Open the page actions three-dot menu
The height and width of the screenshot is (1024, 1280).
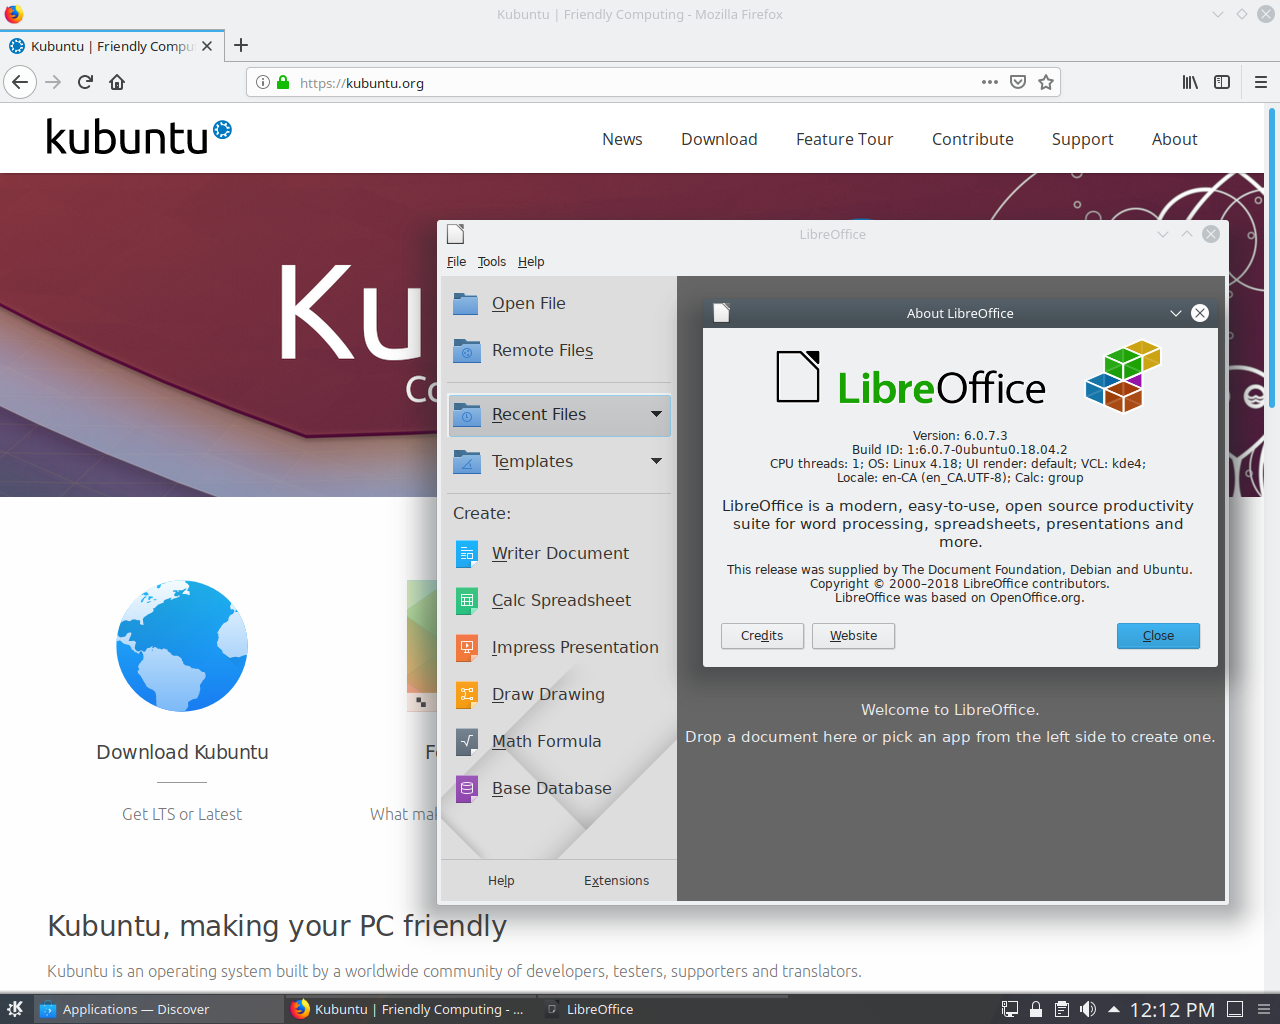point(990,82)
